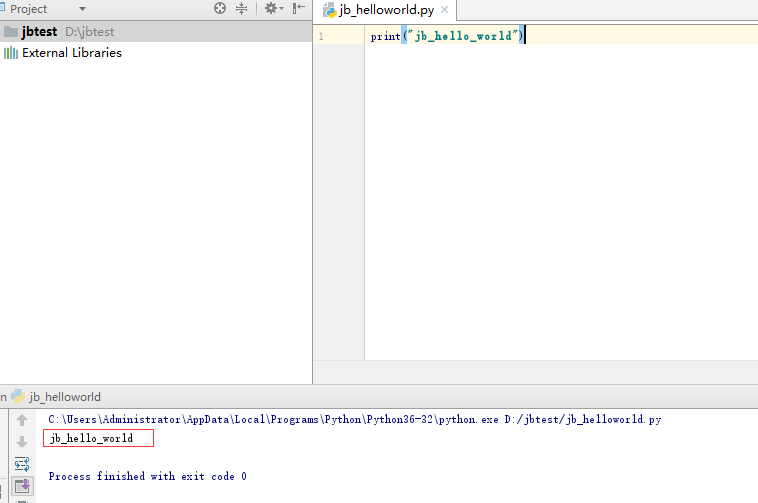The image size is (758, 503).
Task: Click the D:\jbtest path label
Action: point(89,32)
